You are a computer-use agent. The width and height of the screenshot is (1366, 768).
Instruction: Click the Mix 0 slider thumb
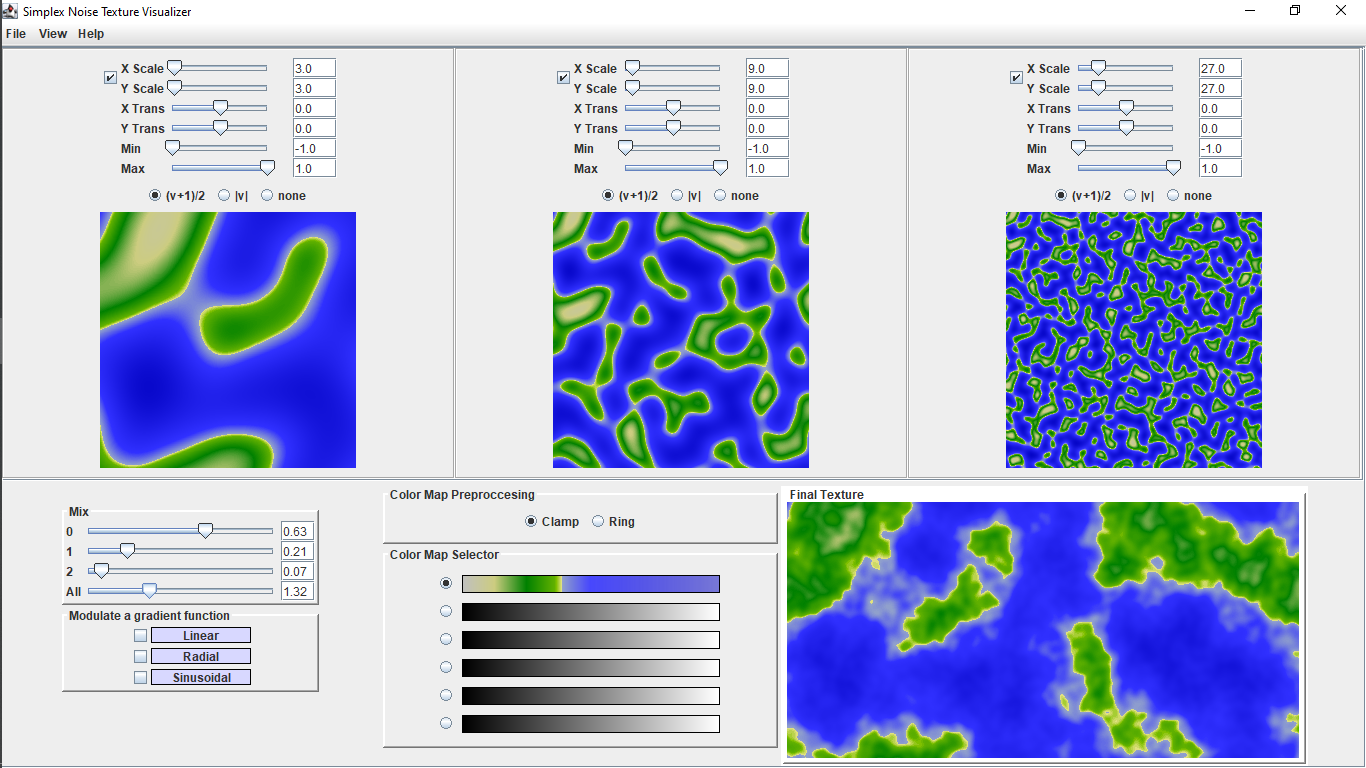[205, 531]
